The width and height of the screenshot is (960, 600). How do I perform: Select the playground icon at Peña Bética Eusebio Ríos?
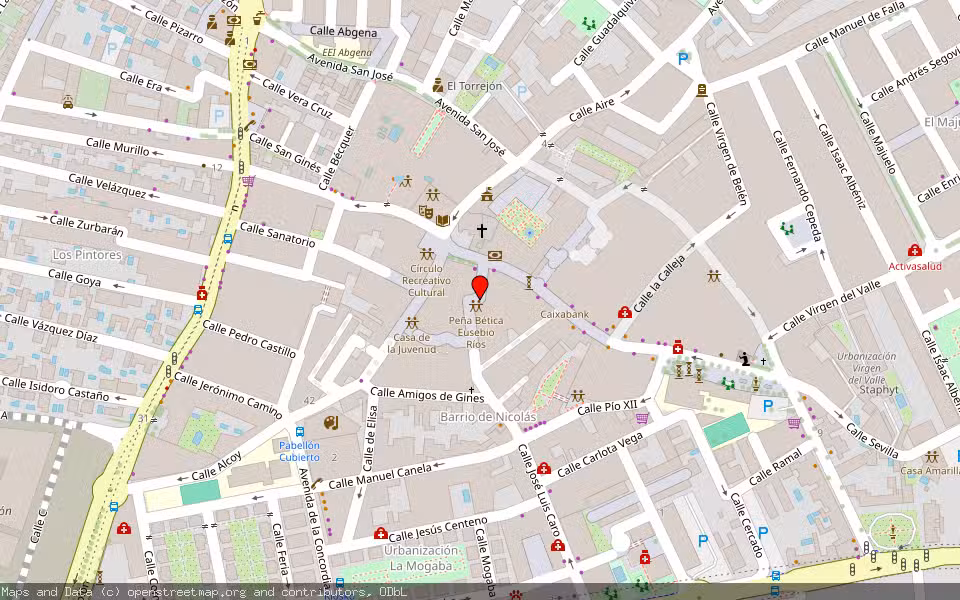coord(476,305)
